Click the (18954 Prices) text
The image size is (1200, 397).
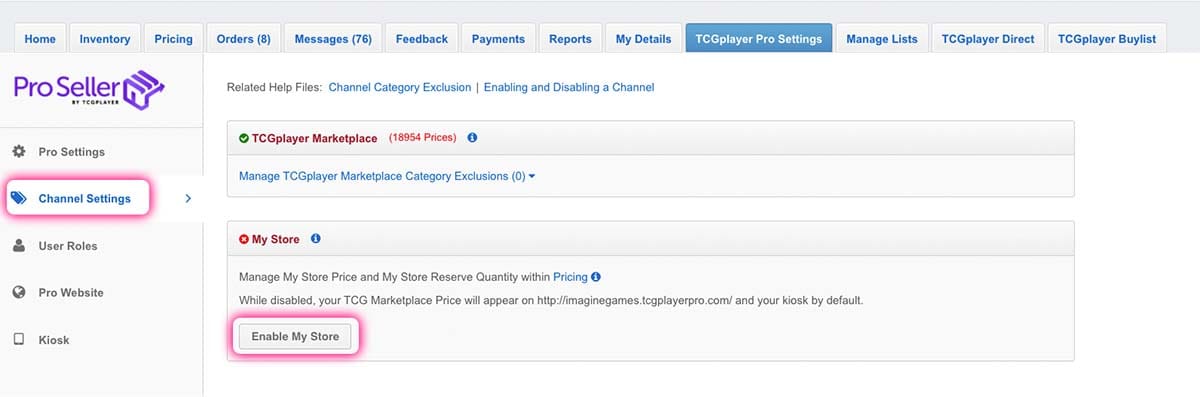(422, 138)
